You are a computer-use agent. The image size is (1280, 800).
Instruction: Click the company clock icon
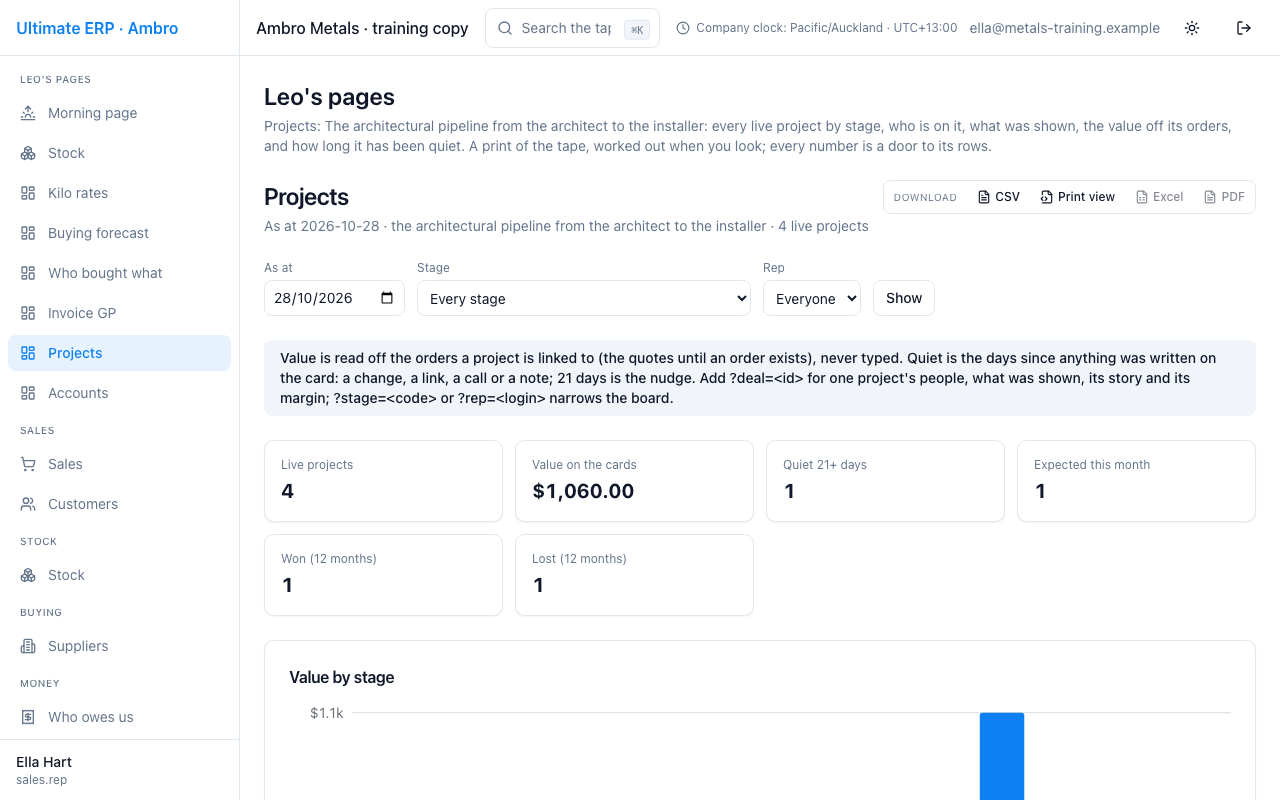(x=683, y=28)
